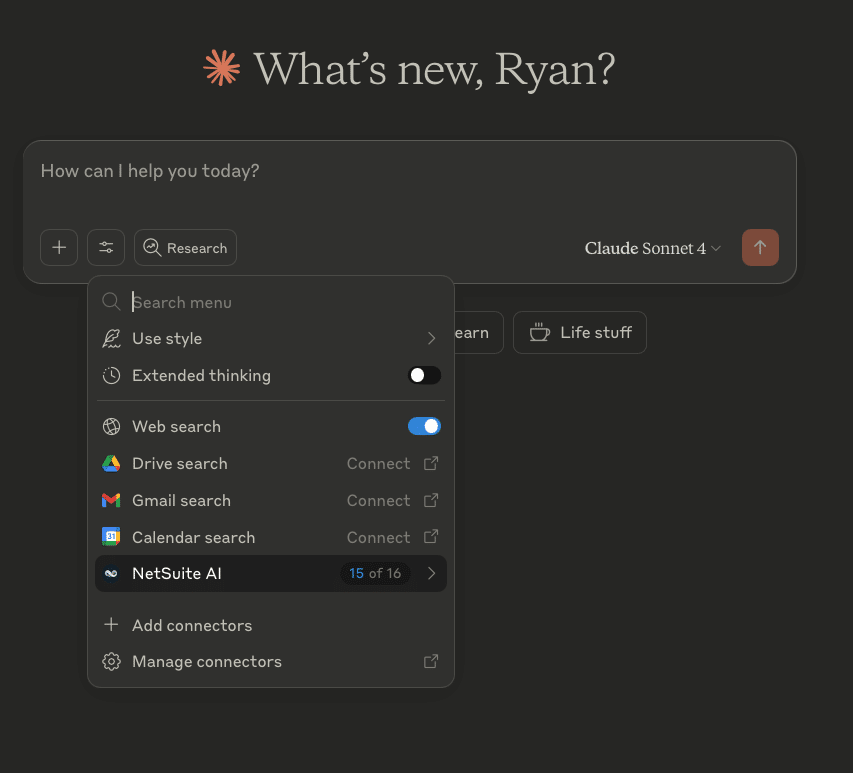Expand NetSuite AI tools list chevron
The height and width of the screenshot is (773, 853).
coord(431,574)
